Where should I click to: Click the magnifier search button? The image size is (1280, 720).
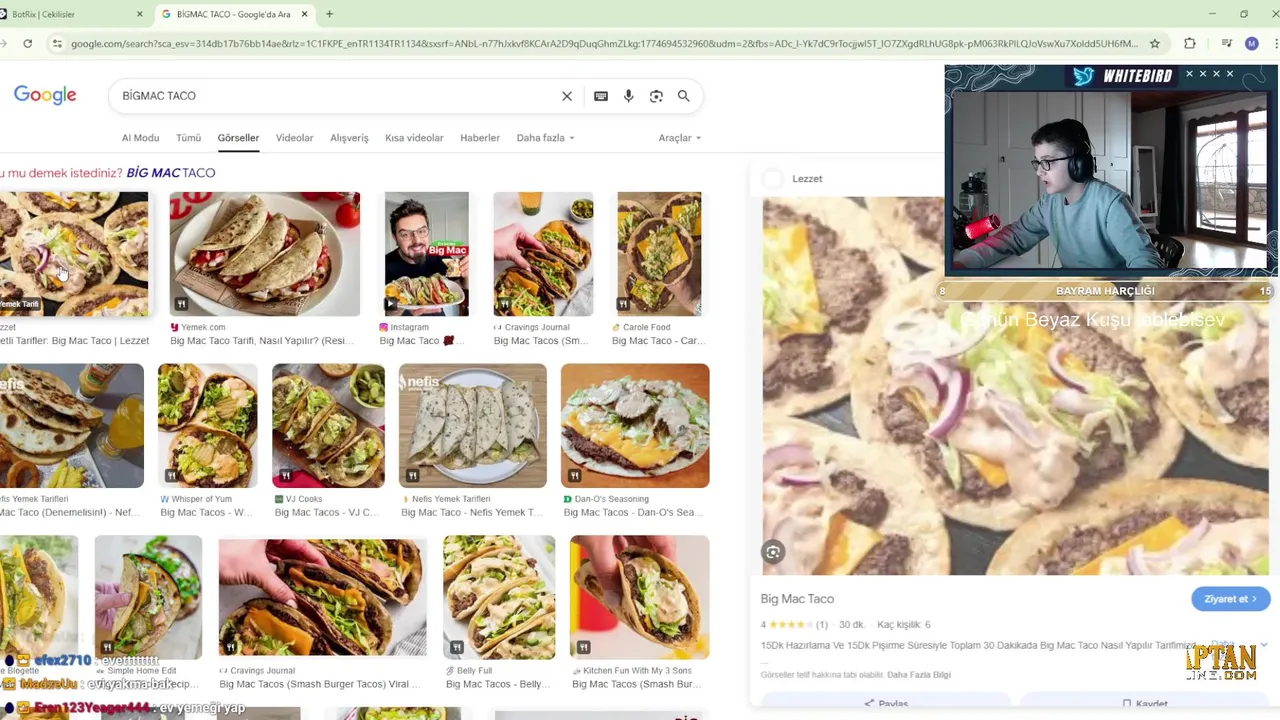click(684, 96)
